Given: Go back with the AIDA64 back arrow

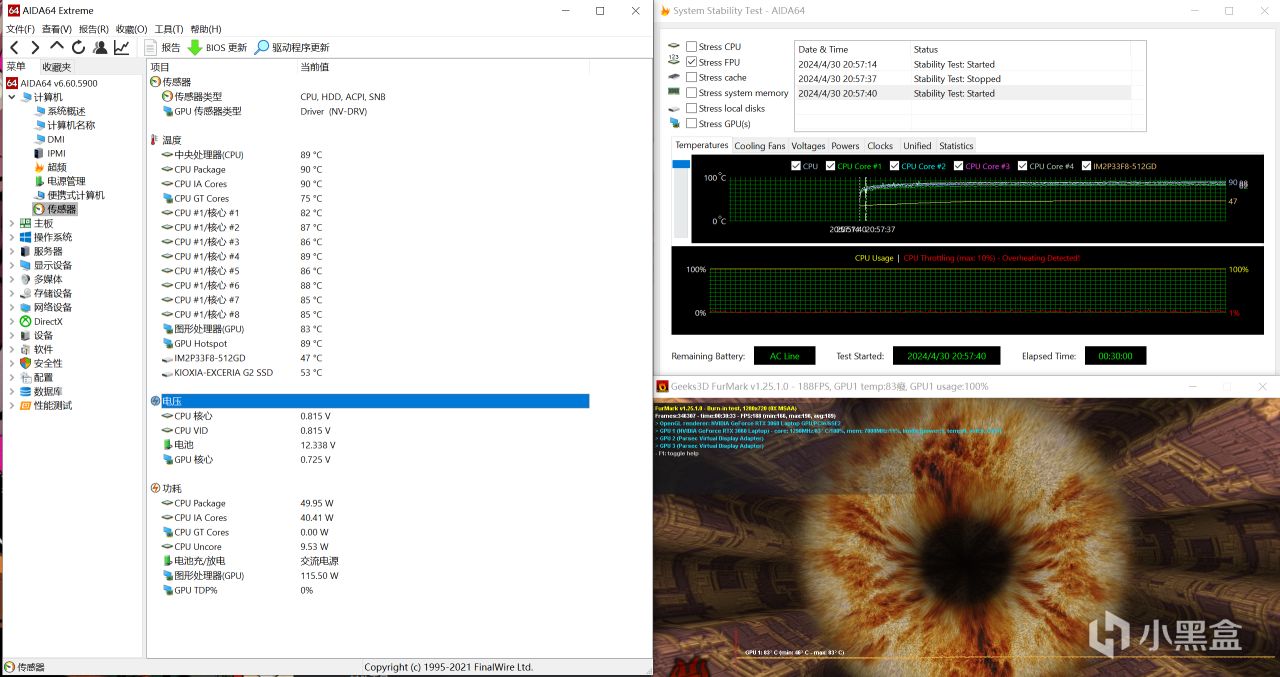Looking at the screenshot, I should tap(14, 47).
